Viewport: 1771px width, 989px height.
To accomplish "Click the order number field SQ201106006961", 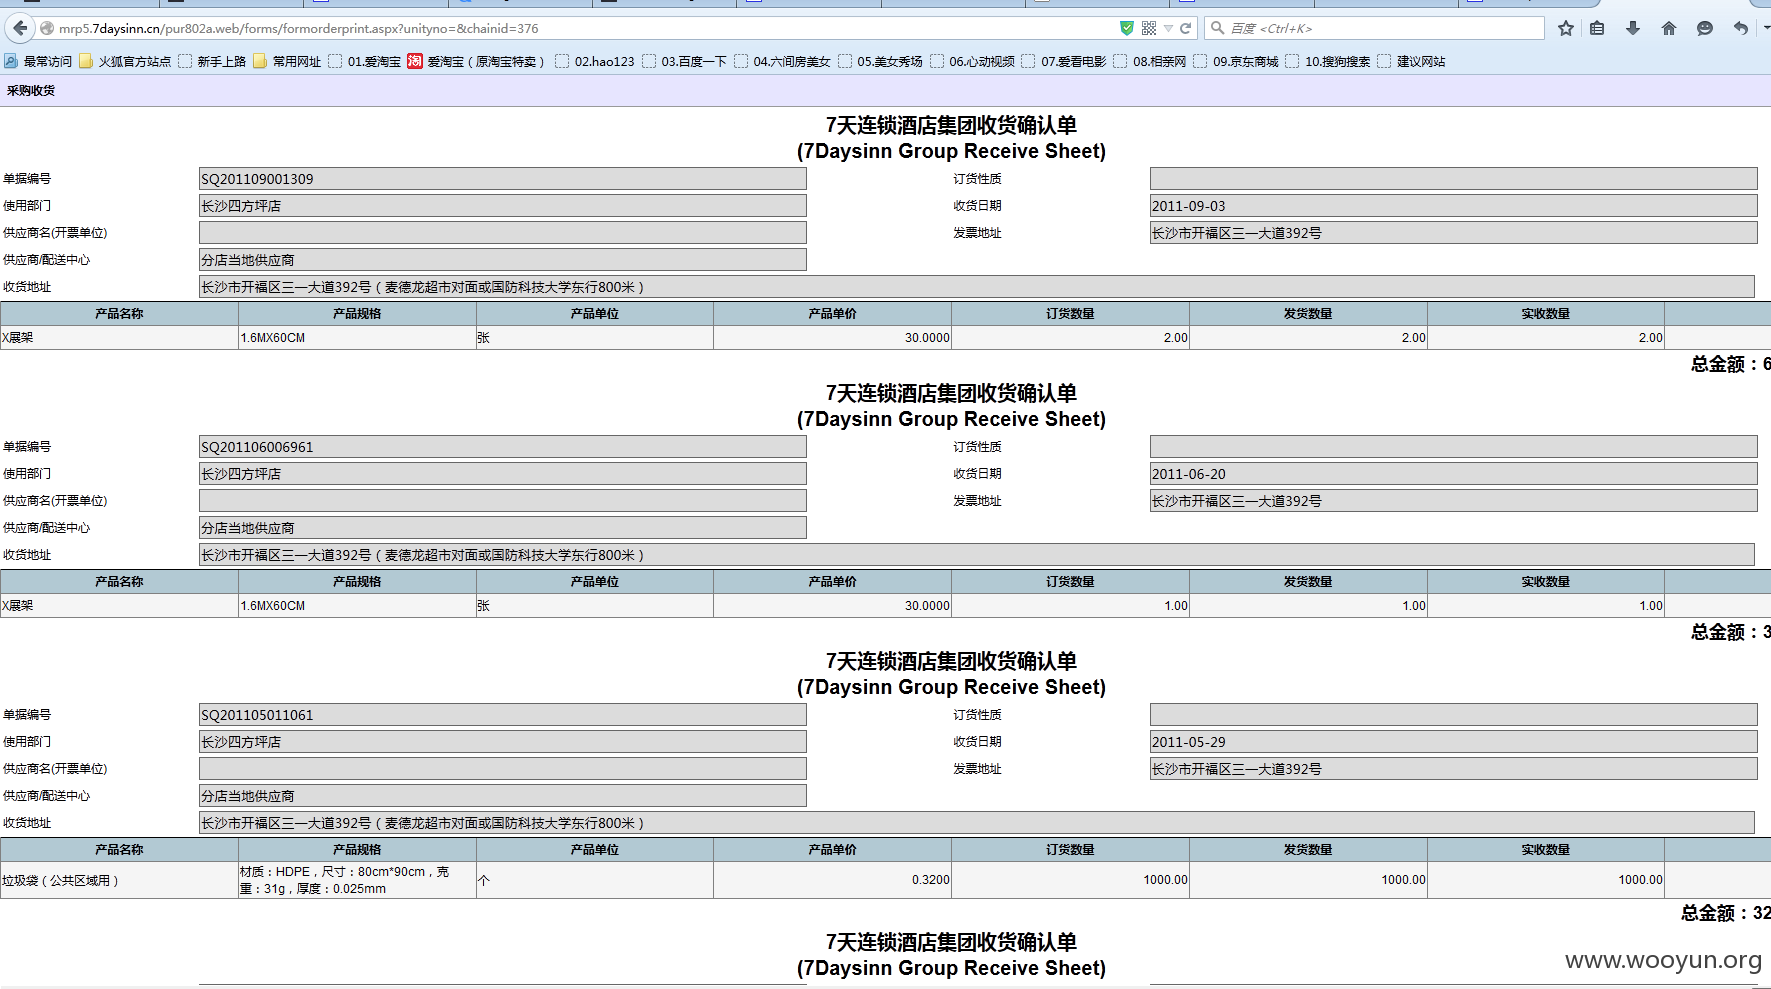I will pyautogui.click(x=503, y=447).
